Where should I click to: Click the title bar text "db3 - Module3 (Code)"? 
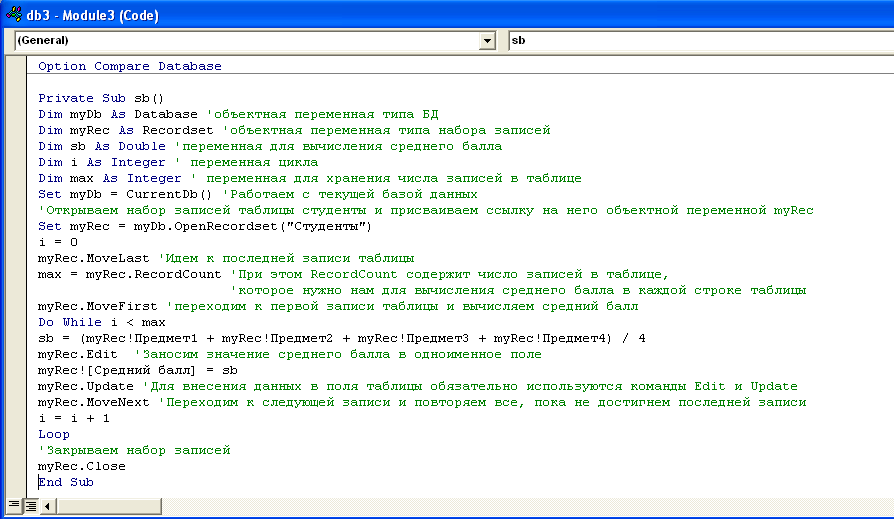93,15
